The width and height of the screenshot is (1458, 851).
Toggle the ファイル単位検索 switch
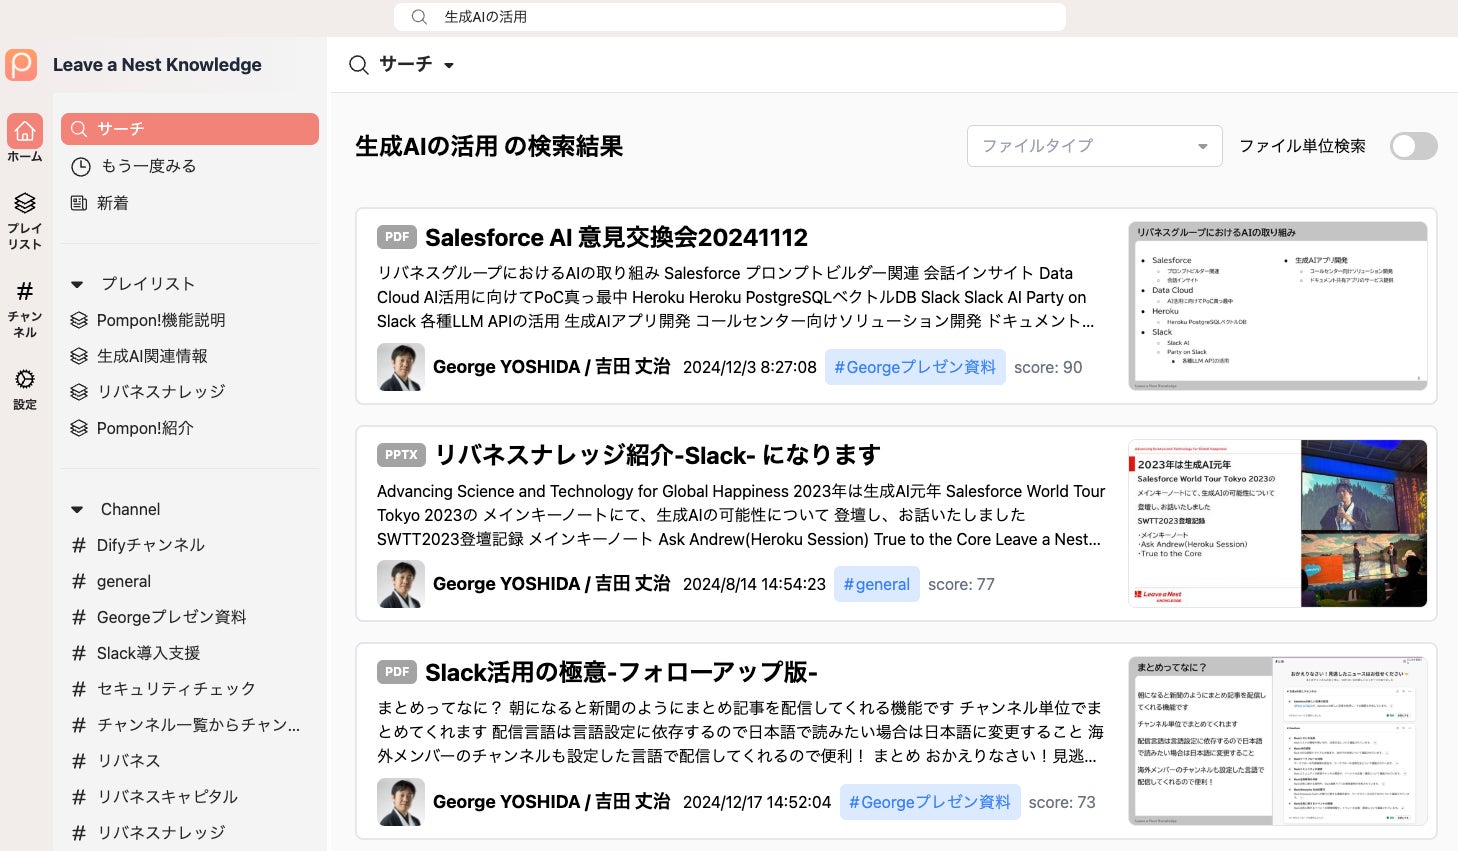coord(1413,146)
